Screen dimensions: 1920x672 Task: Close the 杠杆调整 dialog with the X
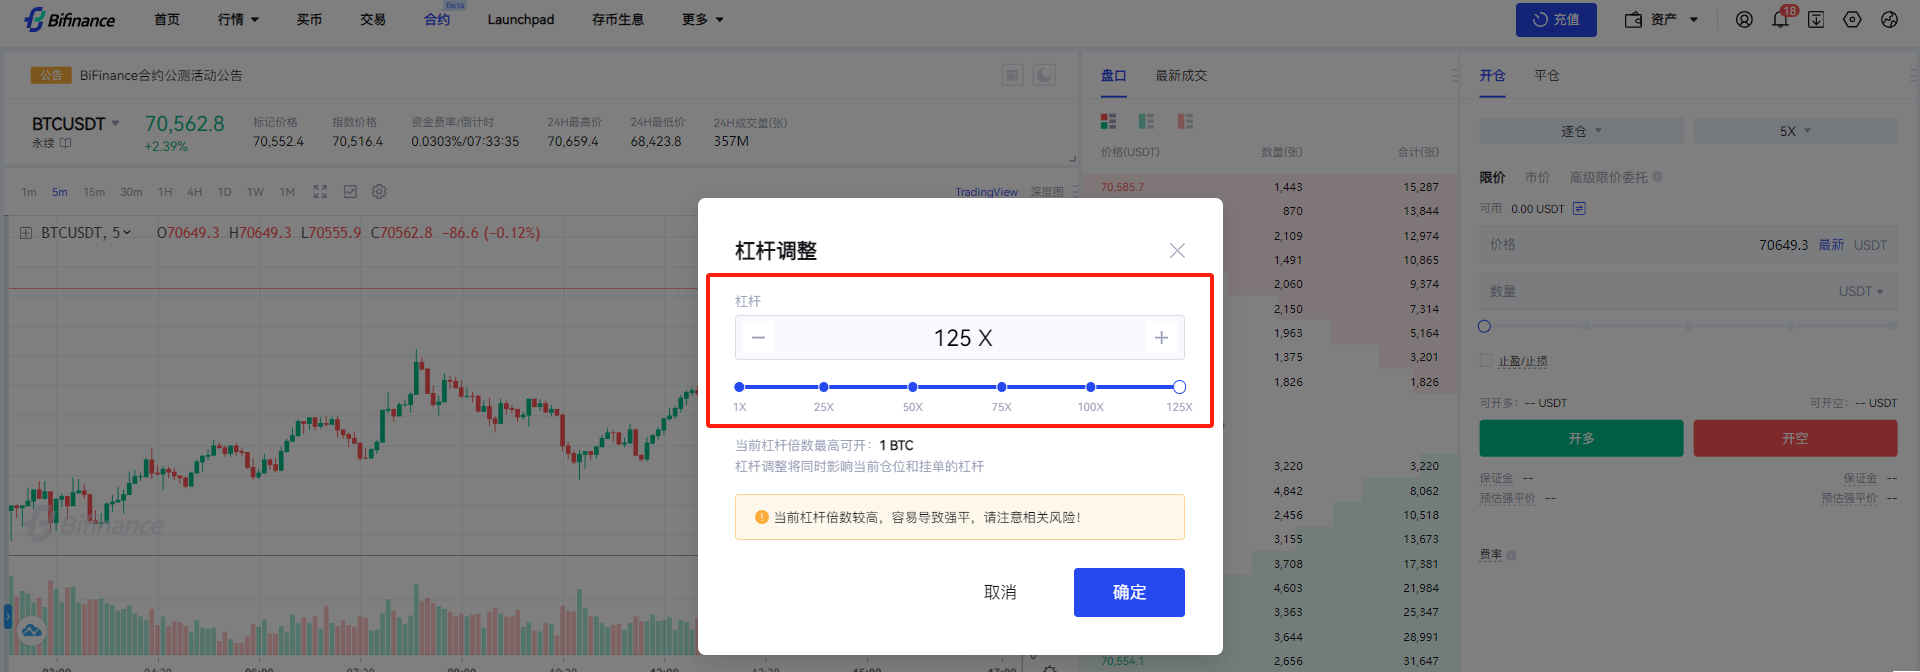[x=1177, y=251]
